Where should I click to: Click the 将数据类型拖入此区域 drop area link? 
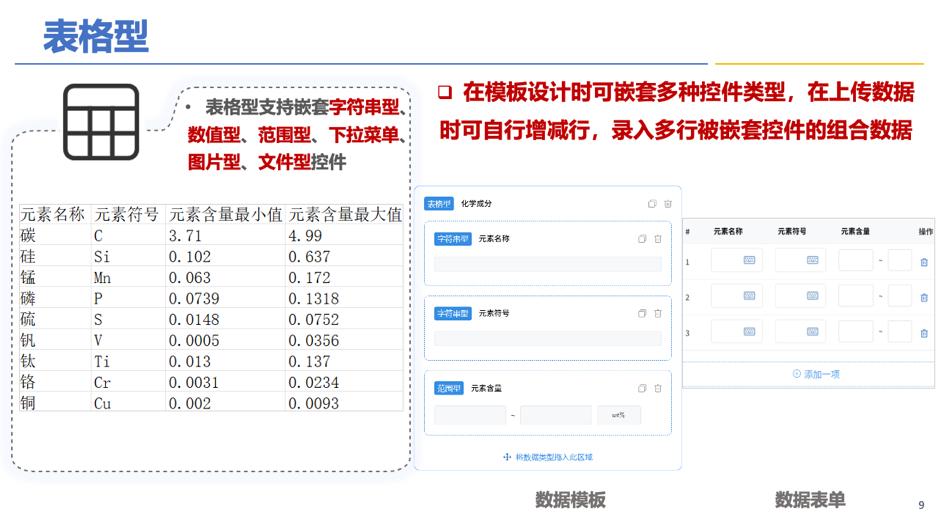tap(548, 457)
